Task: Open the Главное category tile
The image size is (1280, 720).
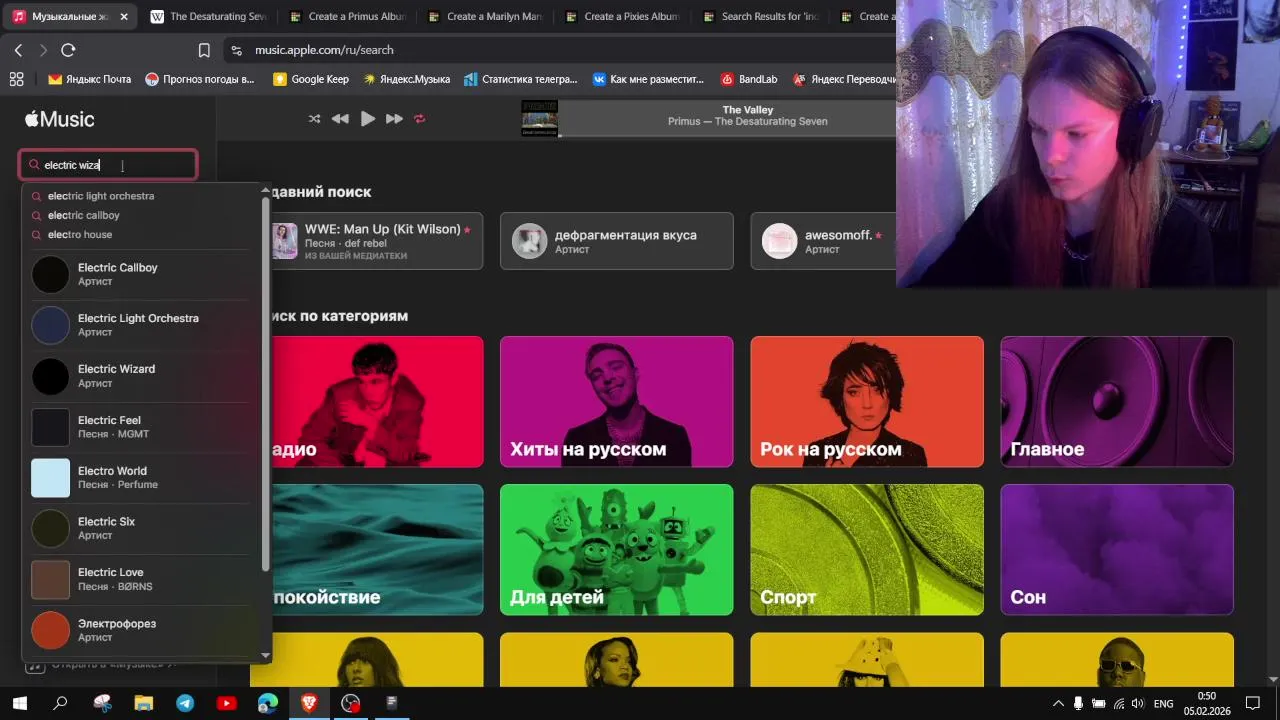Action: click(x=1117, y=402)
